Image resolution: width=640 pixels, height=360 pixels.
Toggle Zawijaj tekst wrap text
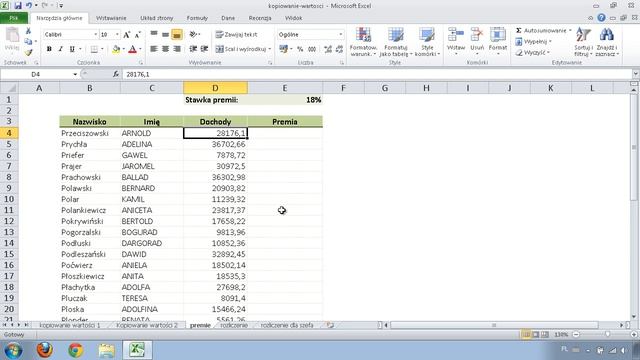click(x=236, y=35)
